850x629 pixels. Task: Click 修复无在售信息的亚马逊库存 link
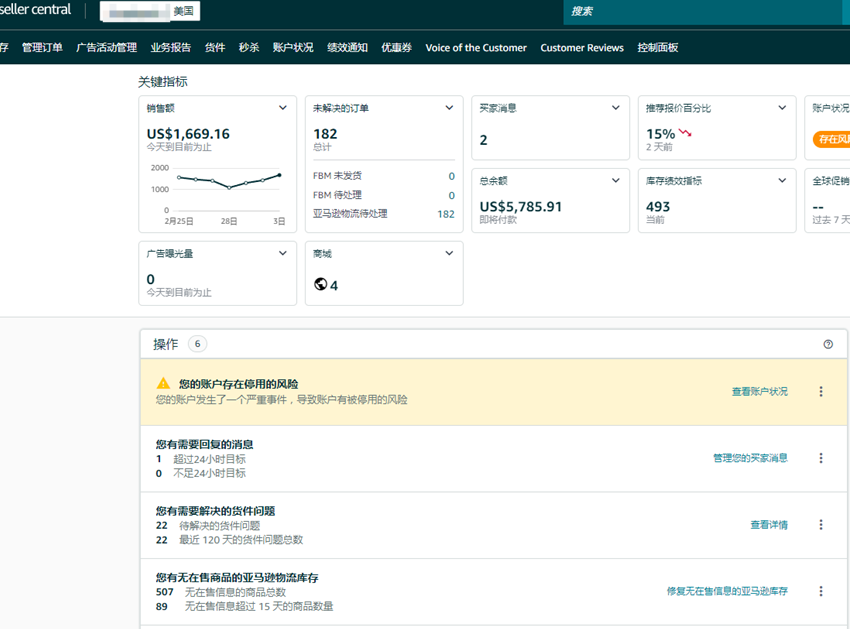[x=727, y=591]
